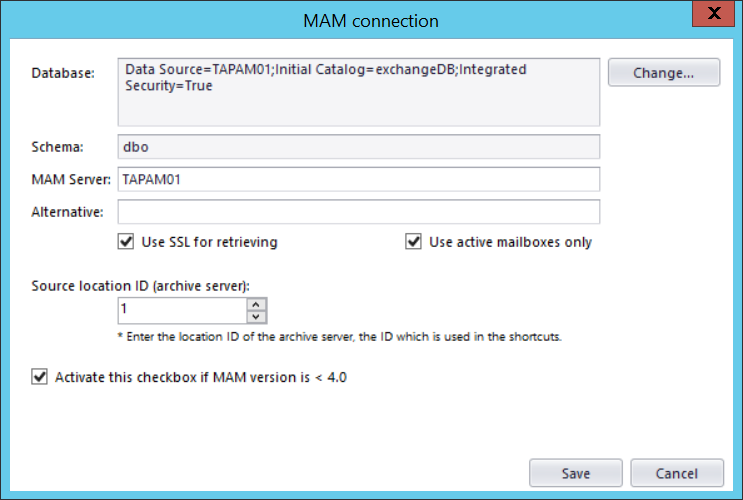The height and width of the screenshot is (500, 743).
Task: Cancel the MAM connection dialog
Action: tap(677, 473)
